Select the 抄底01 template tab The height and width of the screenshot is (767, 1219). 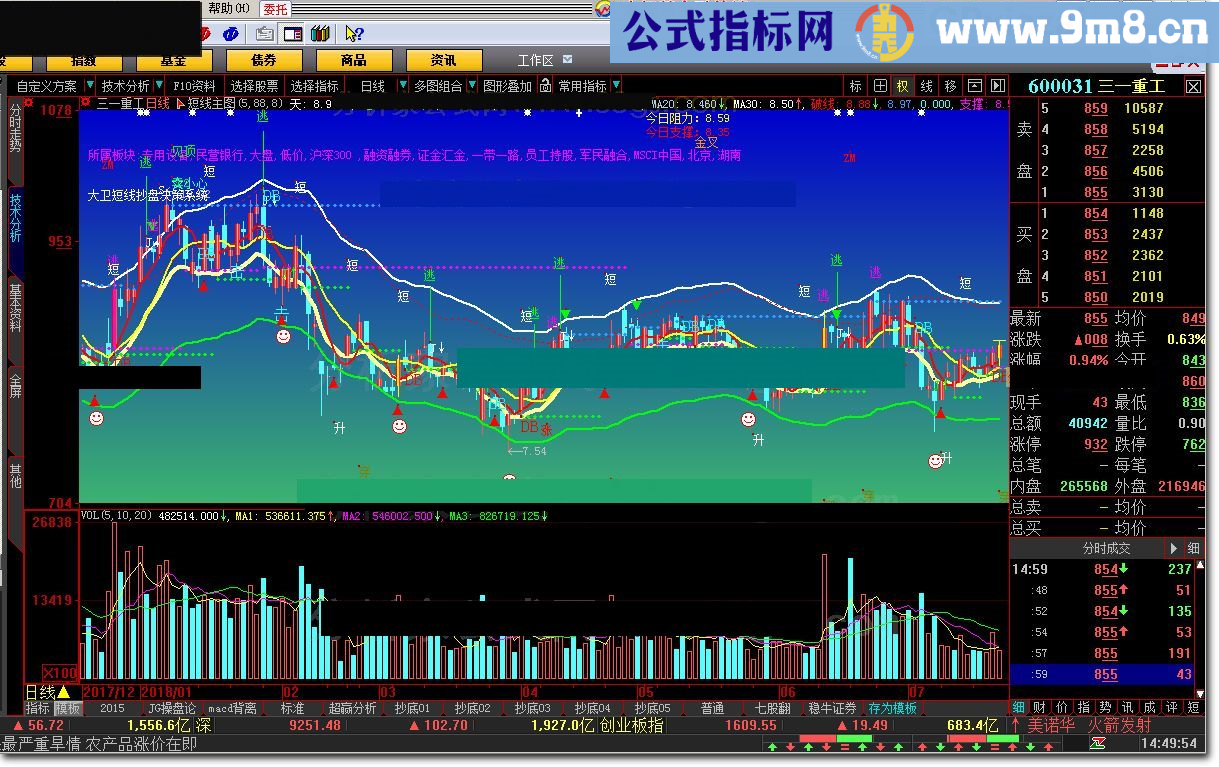[412, 709]
